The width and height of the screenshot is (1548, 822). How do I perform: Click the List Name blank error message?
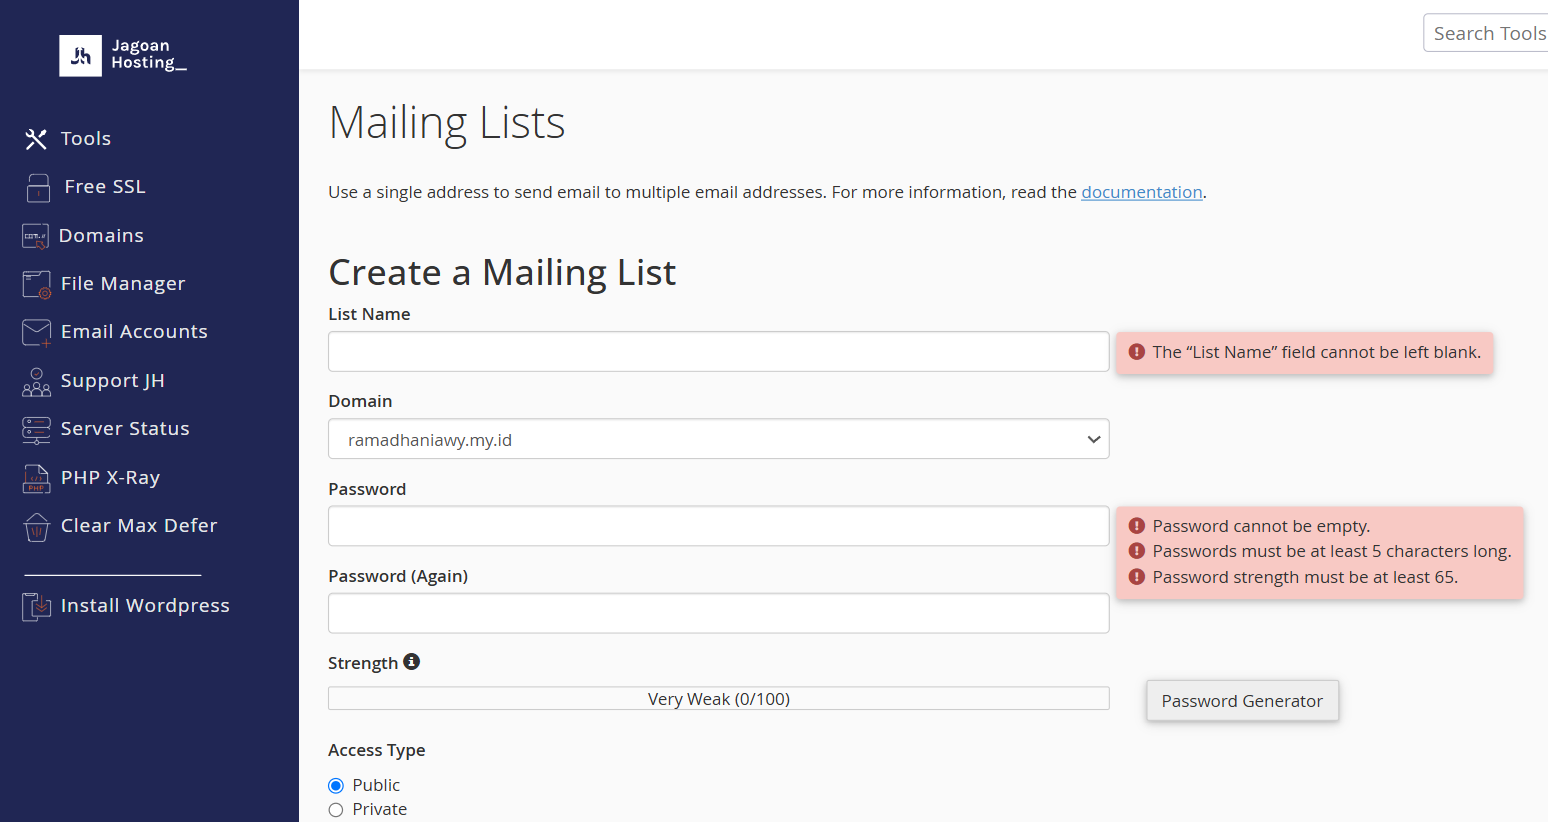[1304, 353]
